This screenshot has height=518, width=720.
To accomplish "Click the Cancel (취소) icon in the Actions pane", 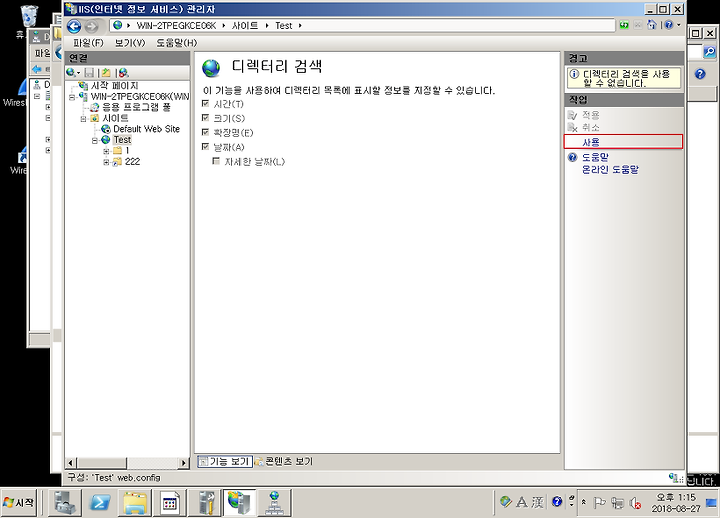I will (x=573, y=127).
